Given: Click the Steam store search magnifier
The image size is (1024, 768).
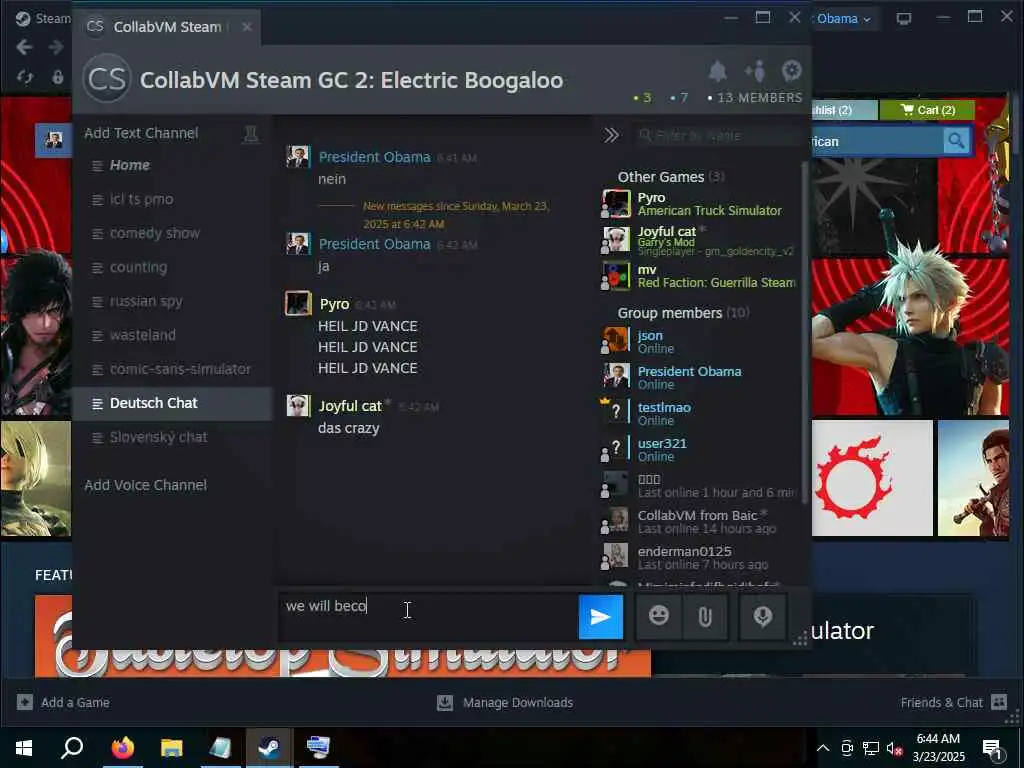Looking at the screenshot, I should coord(956,140).
